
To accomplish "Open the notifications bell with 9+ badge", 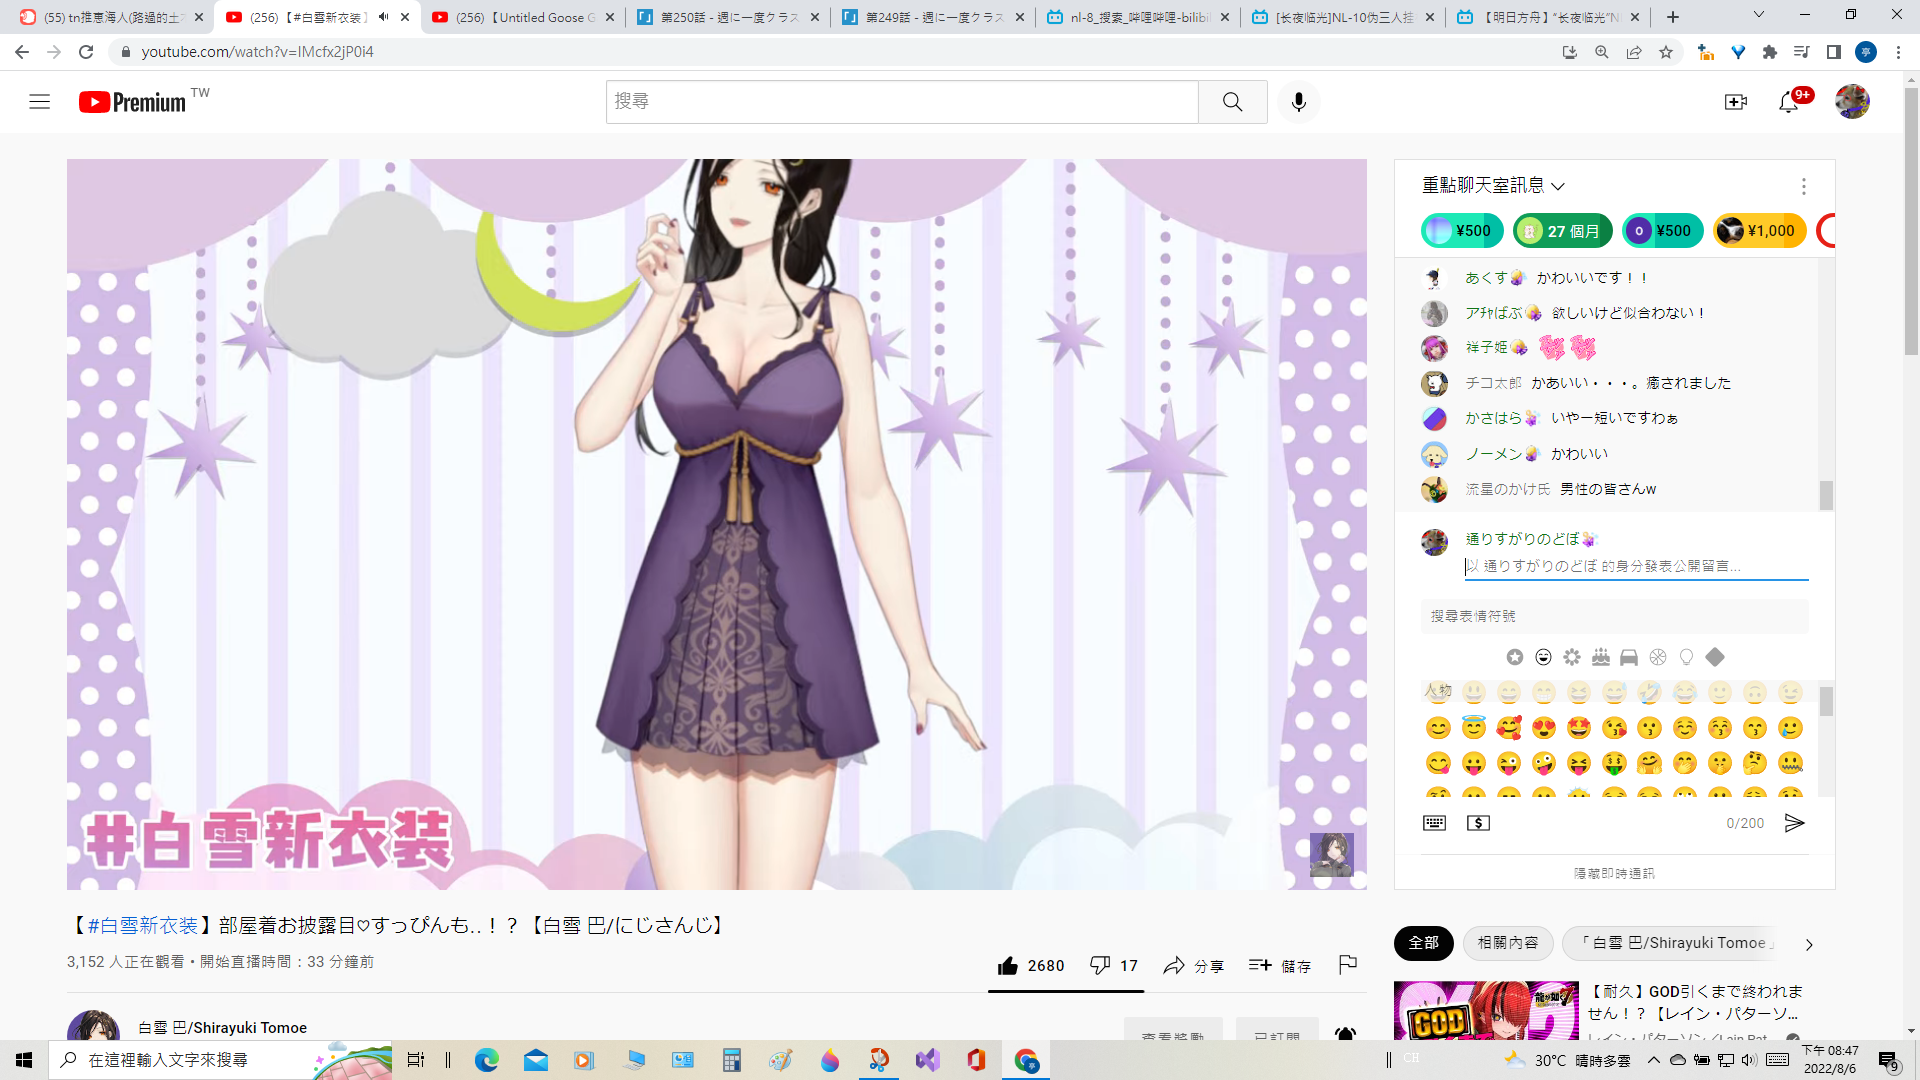I will (x=1789, y=102).
